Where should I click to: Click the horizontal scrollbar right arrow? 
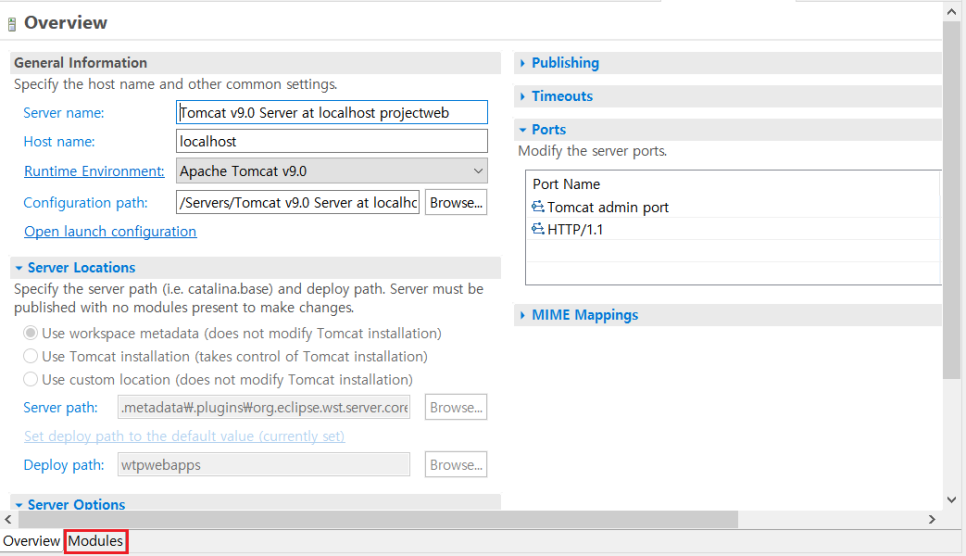[932, 519]
